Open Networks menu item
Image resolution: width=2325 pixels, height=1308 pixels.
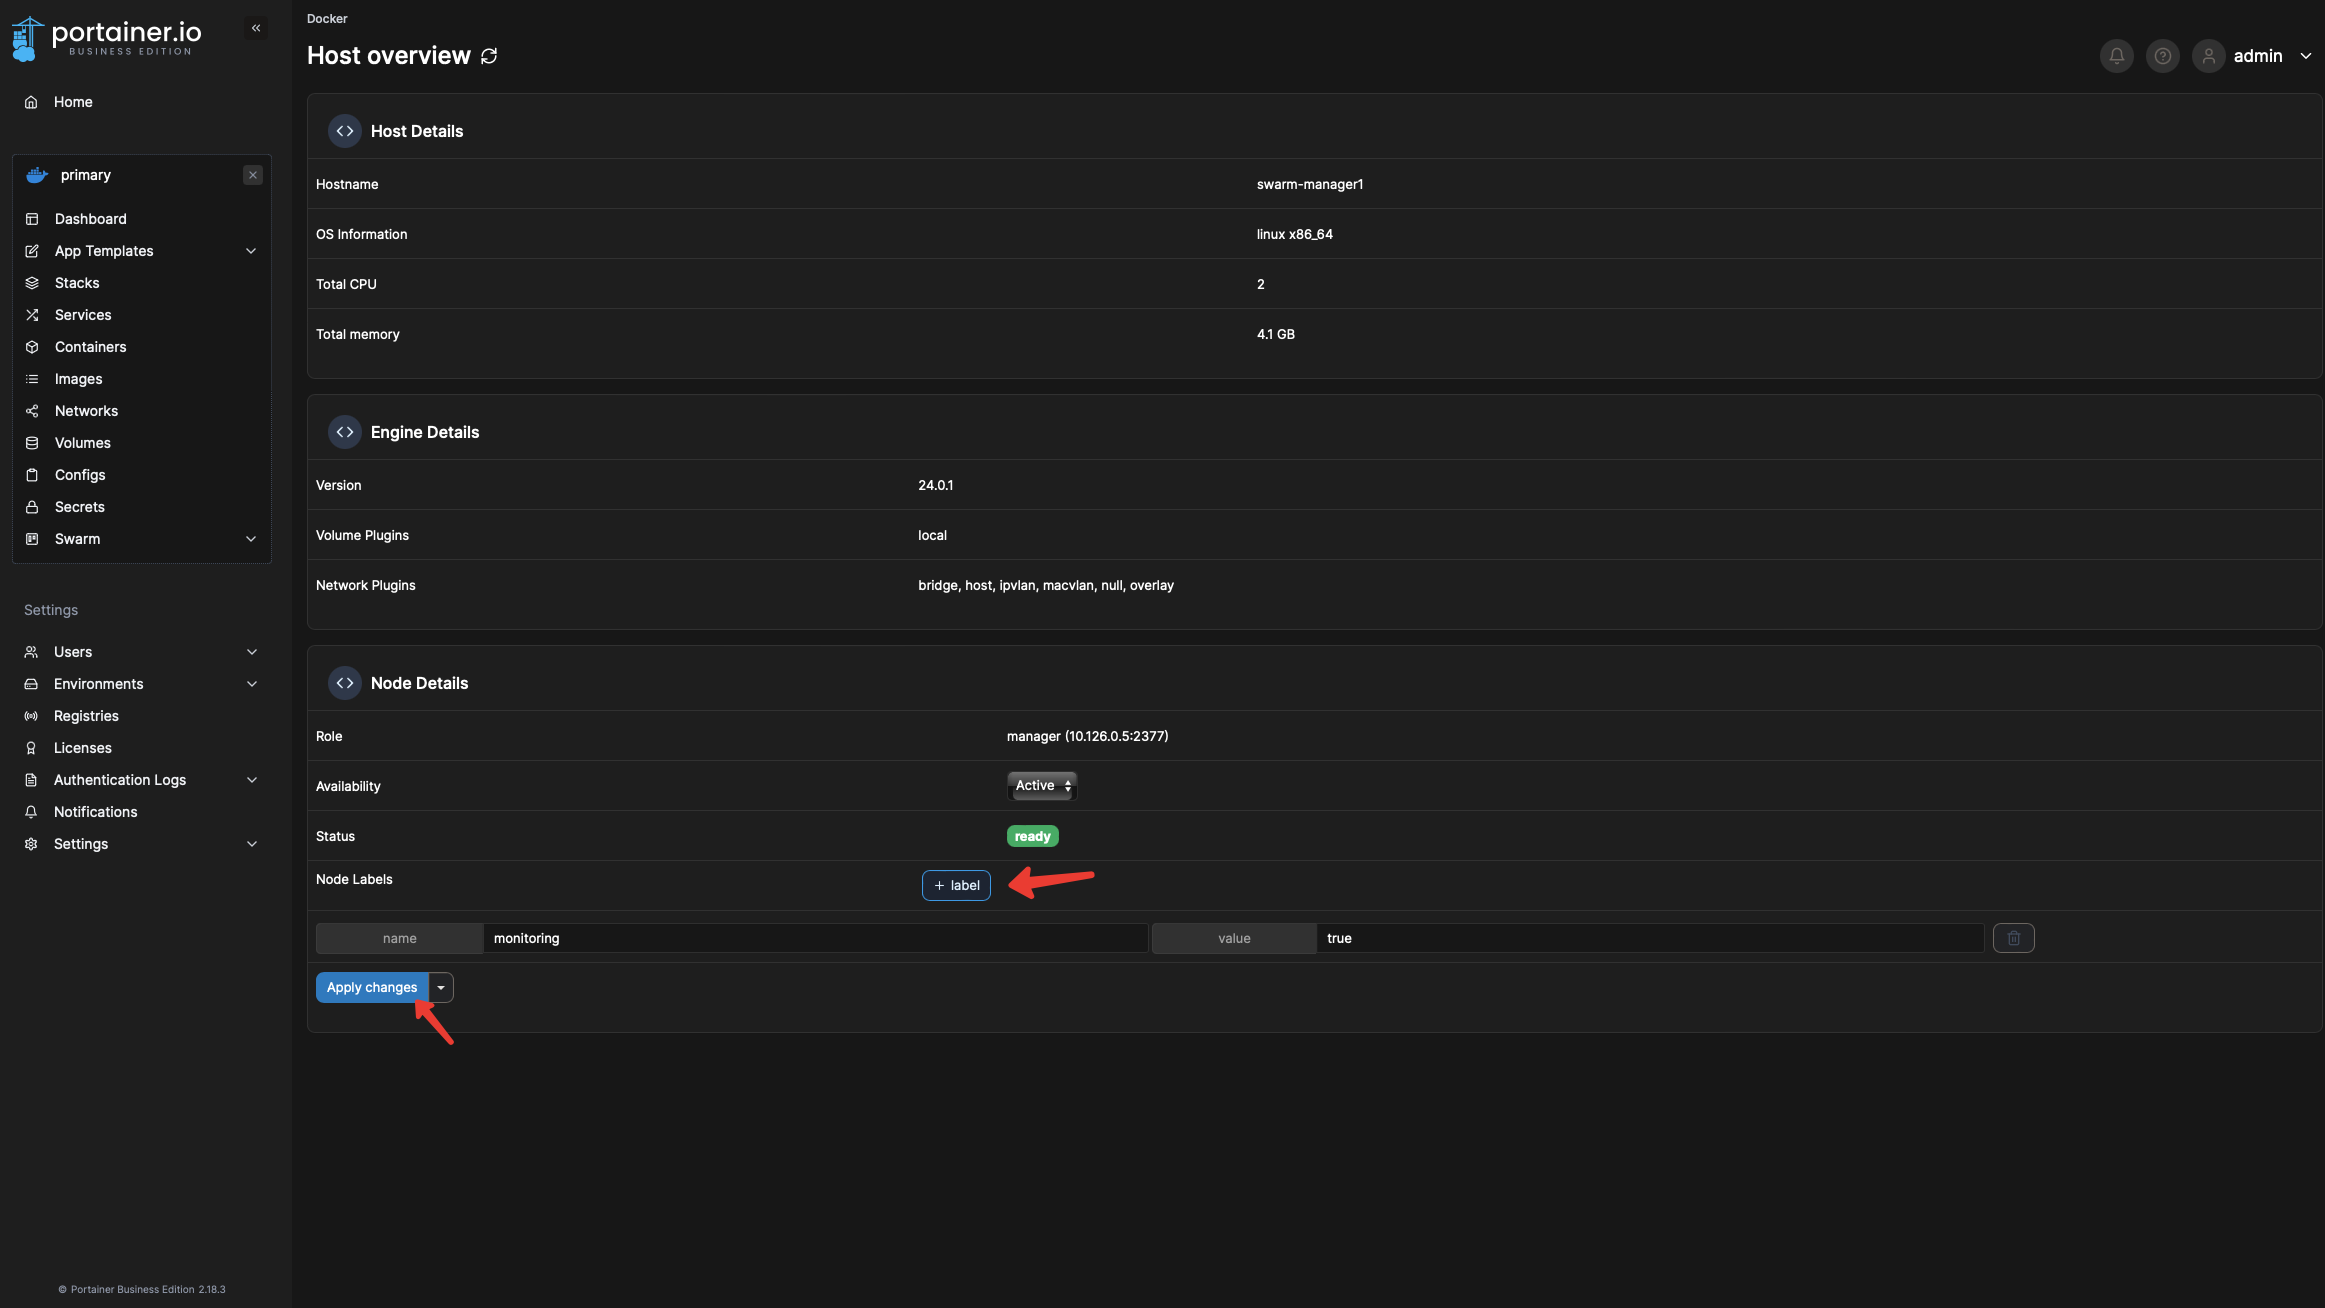point(87,411)
